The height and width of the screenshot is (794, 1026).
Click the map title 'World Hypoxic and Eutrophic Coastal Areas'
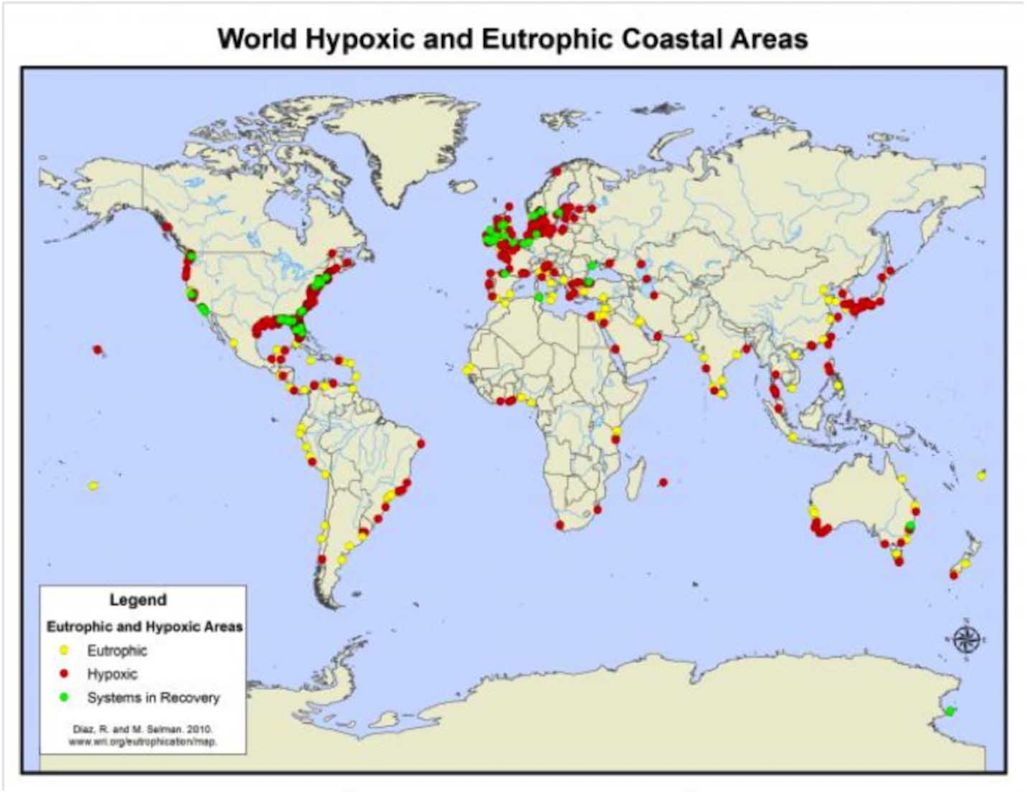coord(512,39)
